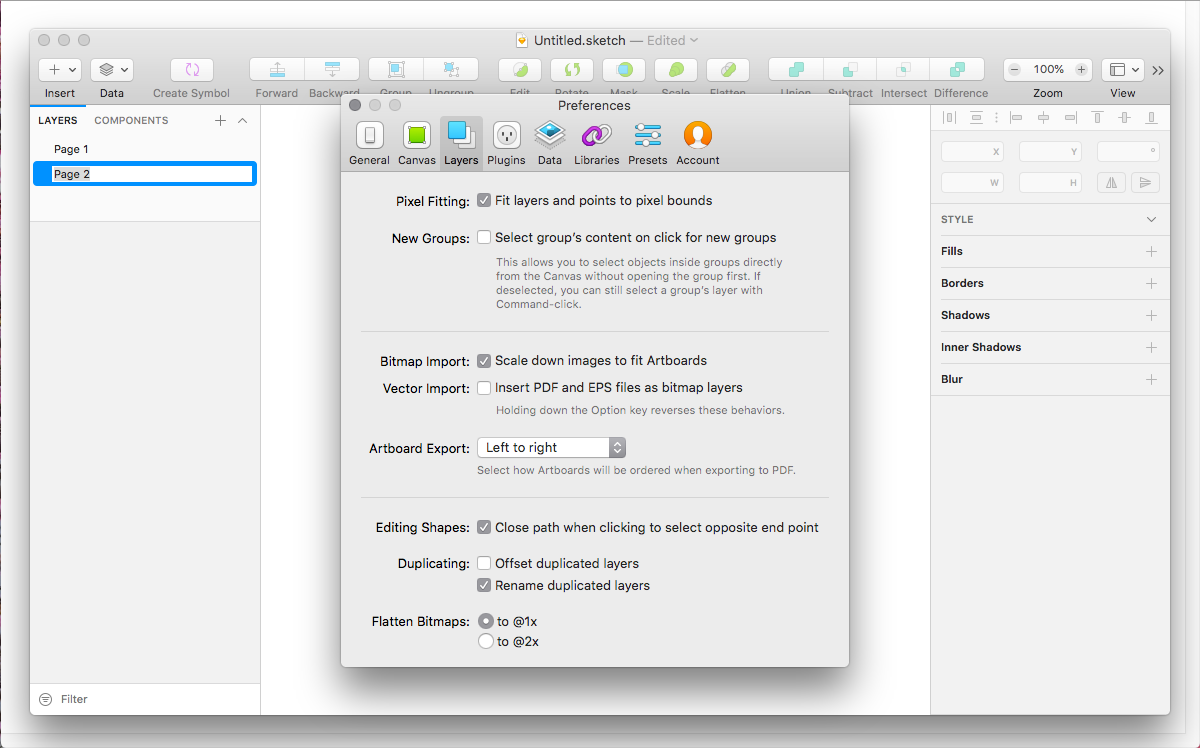Click the Scale toolbar icon
1200x748 pixels.
click(676, 70)
